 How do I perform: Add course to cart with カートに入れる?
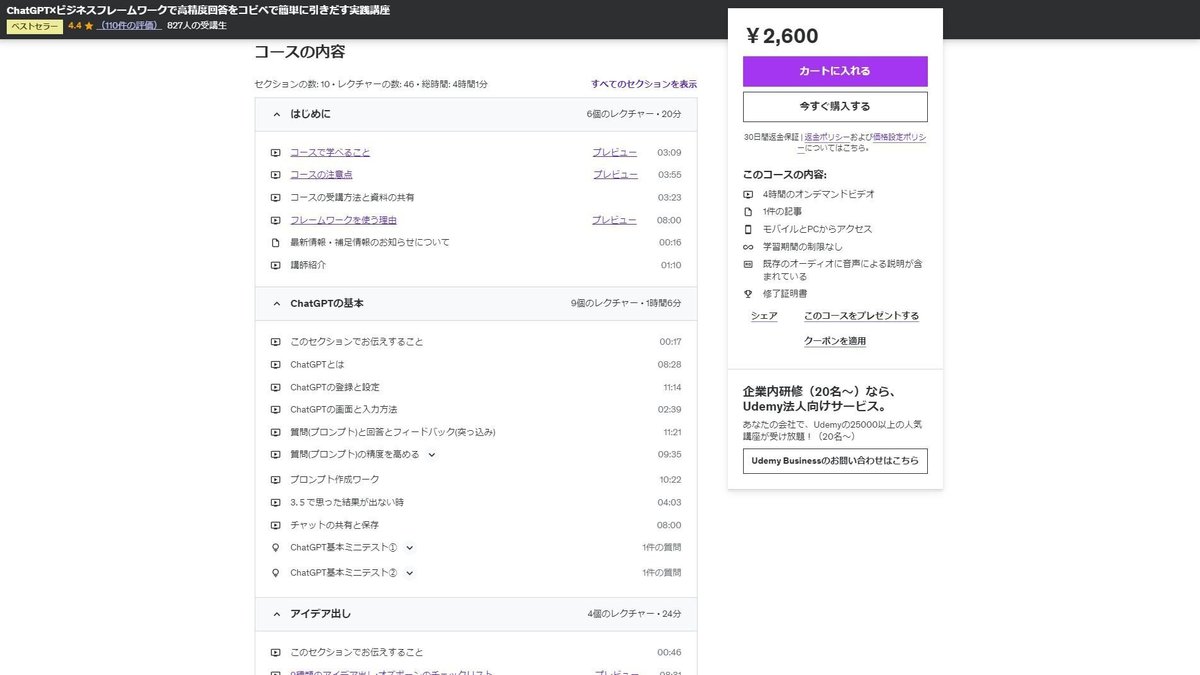[x=835, y=71]
